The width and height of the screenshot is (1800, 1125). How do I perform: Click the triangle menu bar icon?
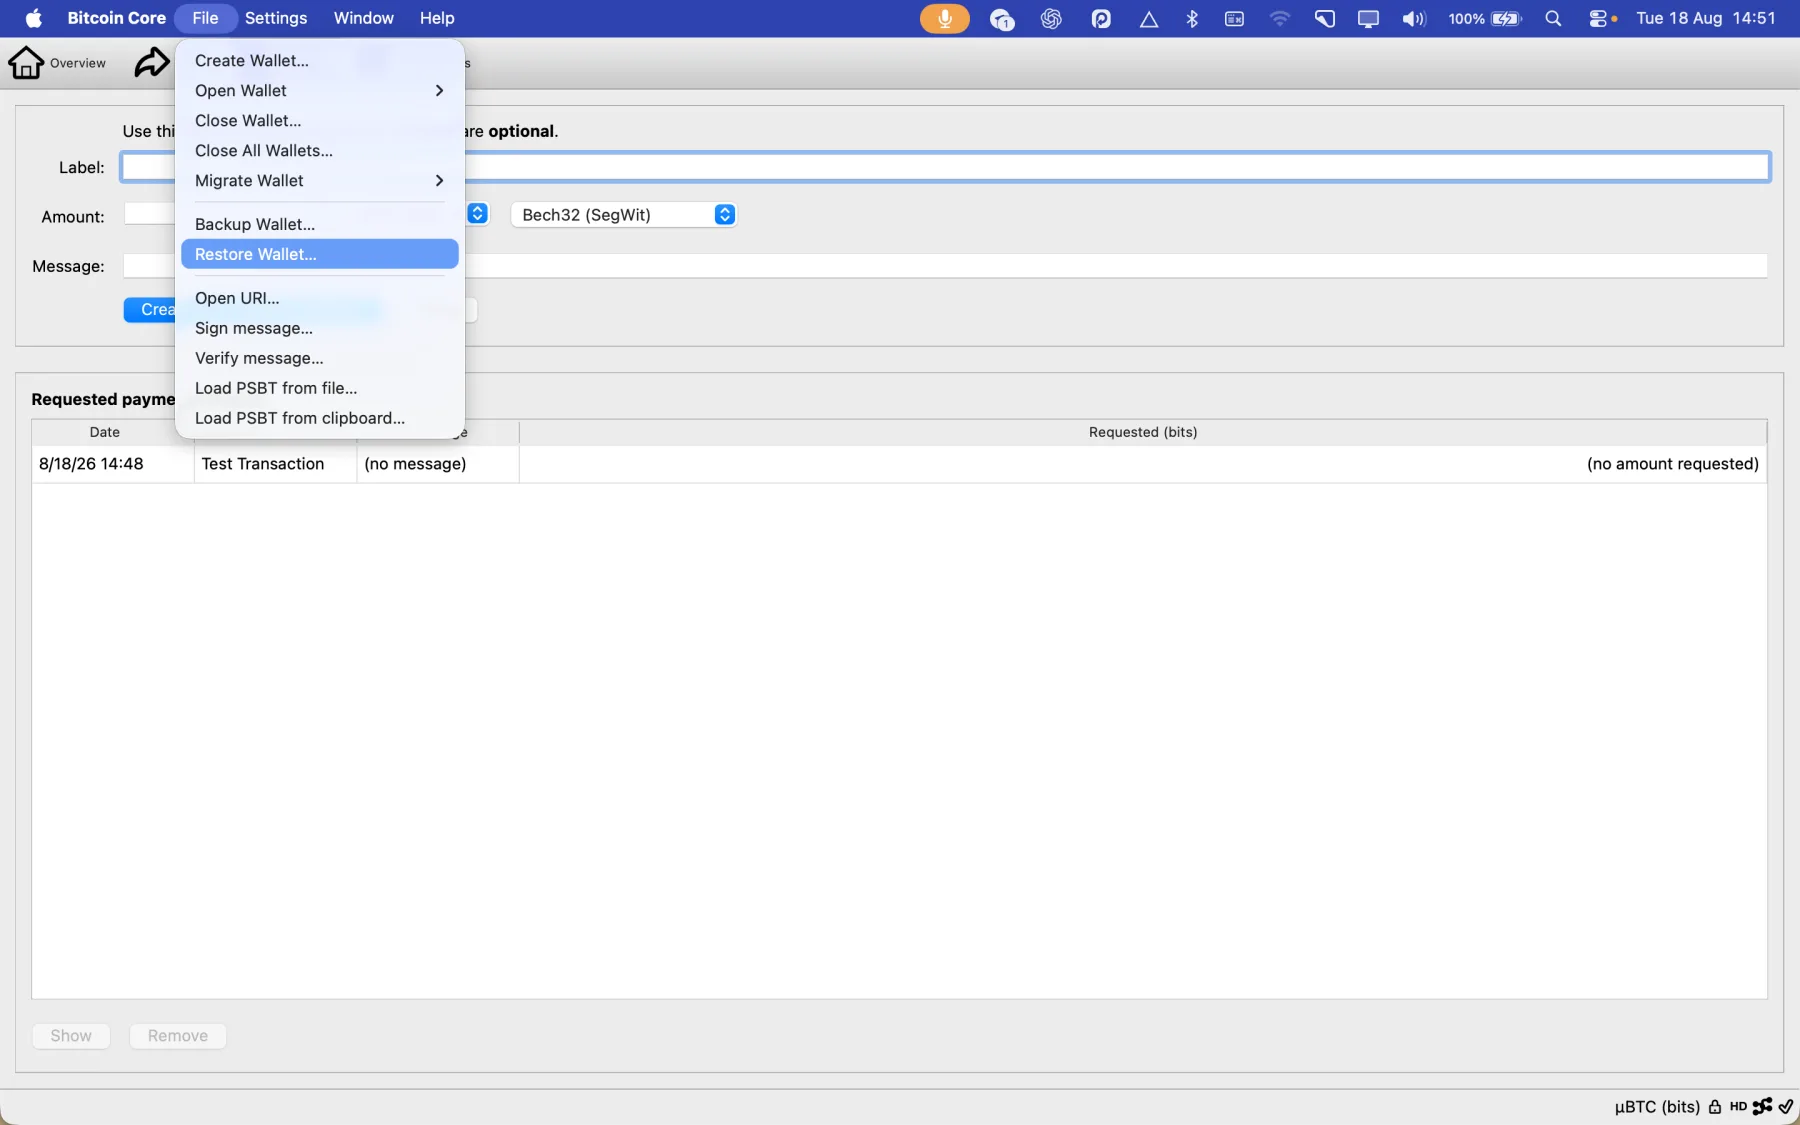pos(1149,18)
